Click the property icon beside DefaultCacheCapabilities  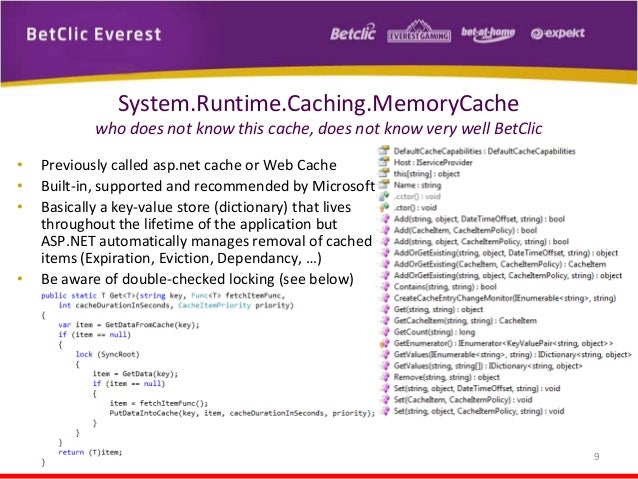coord(384,151)
